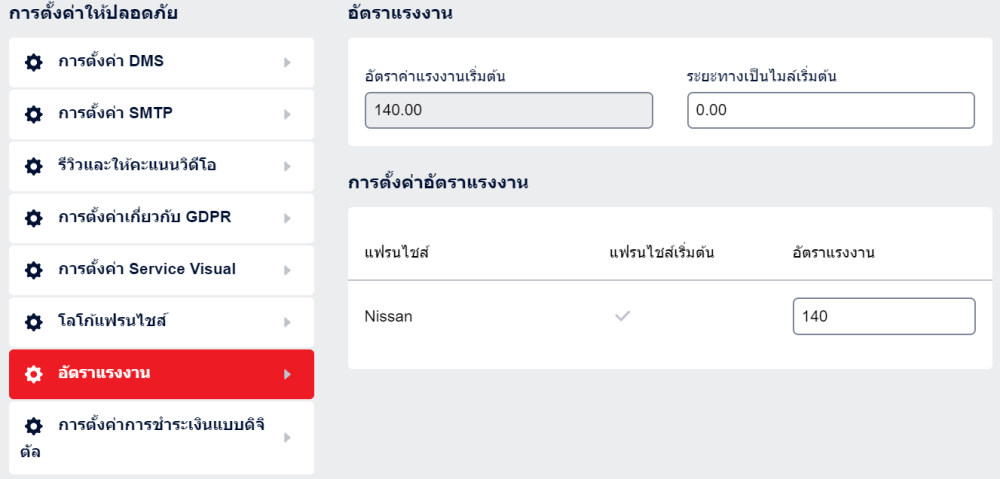Click the gear icon beside การตั้งค่า SMTP

click(34, 114)
